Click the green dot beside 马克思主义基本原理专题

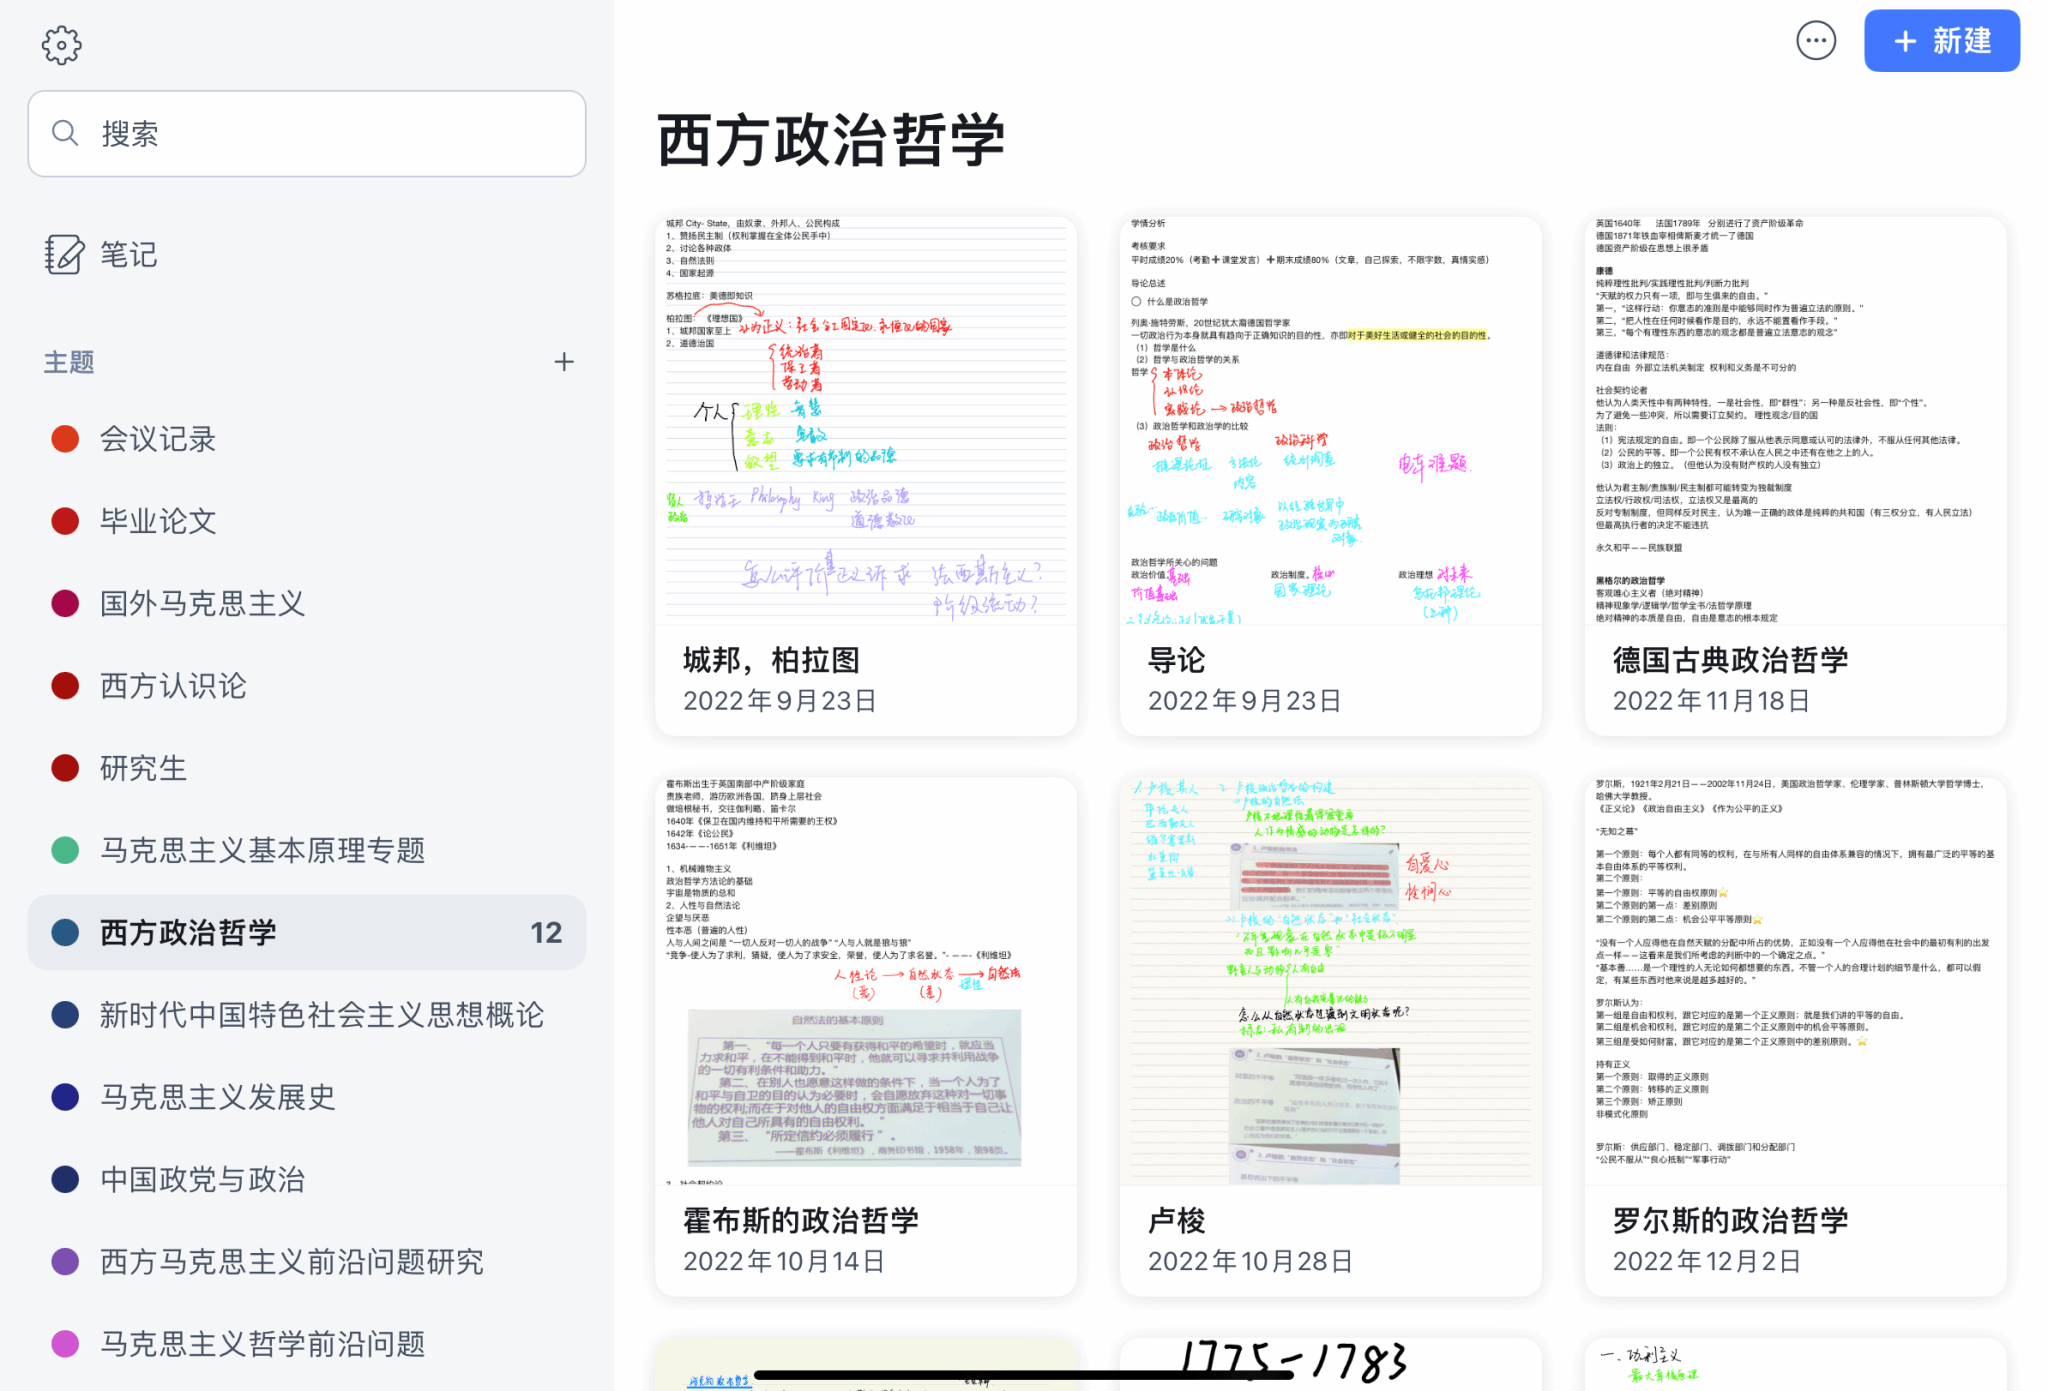(65, 850)
